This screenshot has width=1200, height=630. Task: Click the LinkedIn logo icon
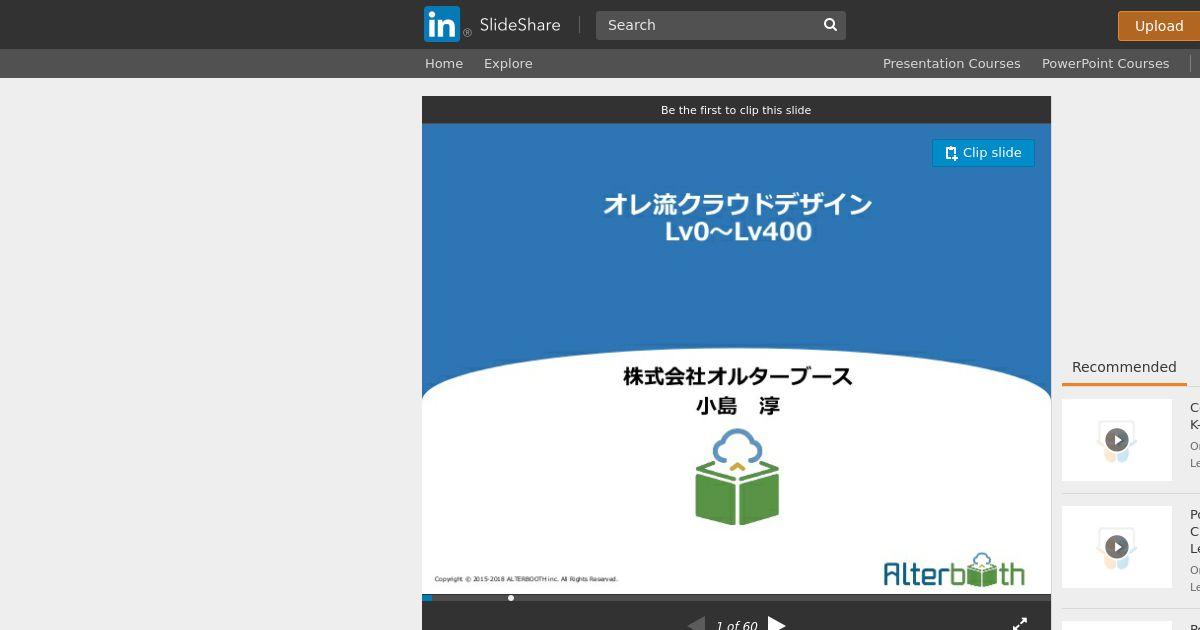coord(442,24)
